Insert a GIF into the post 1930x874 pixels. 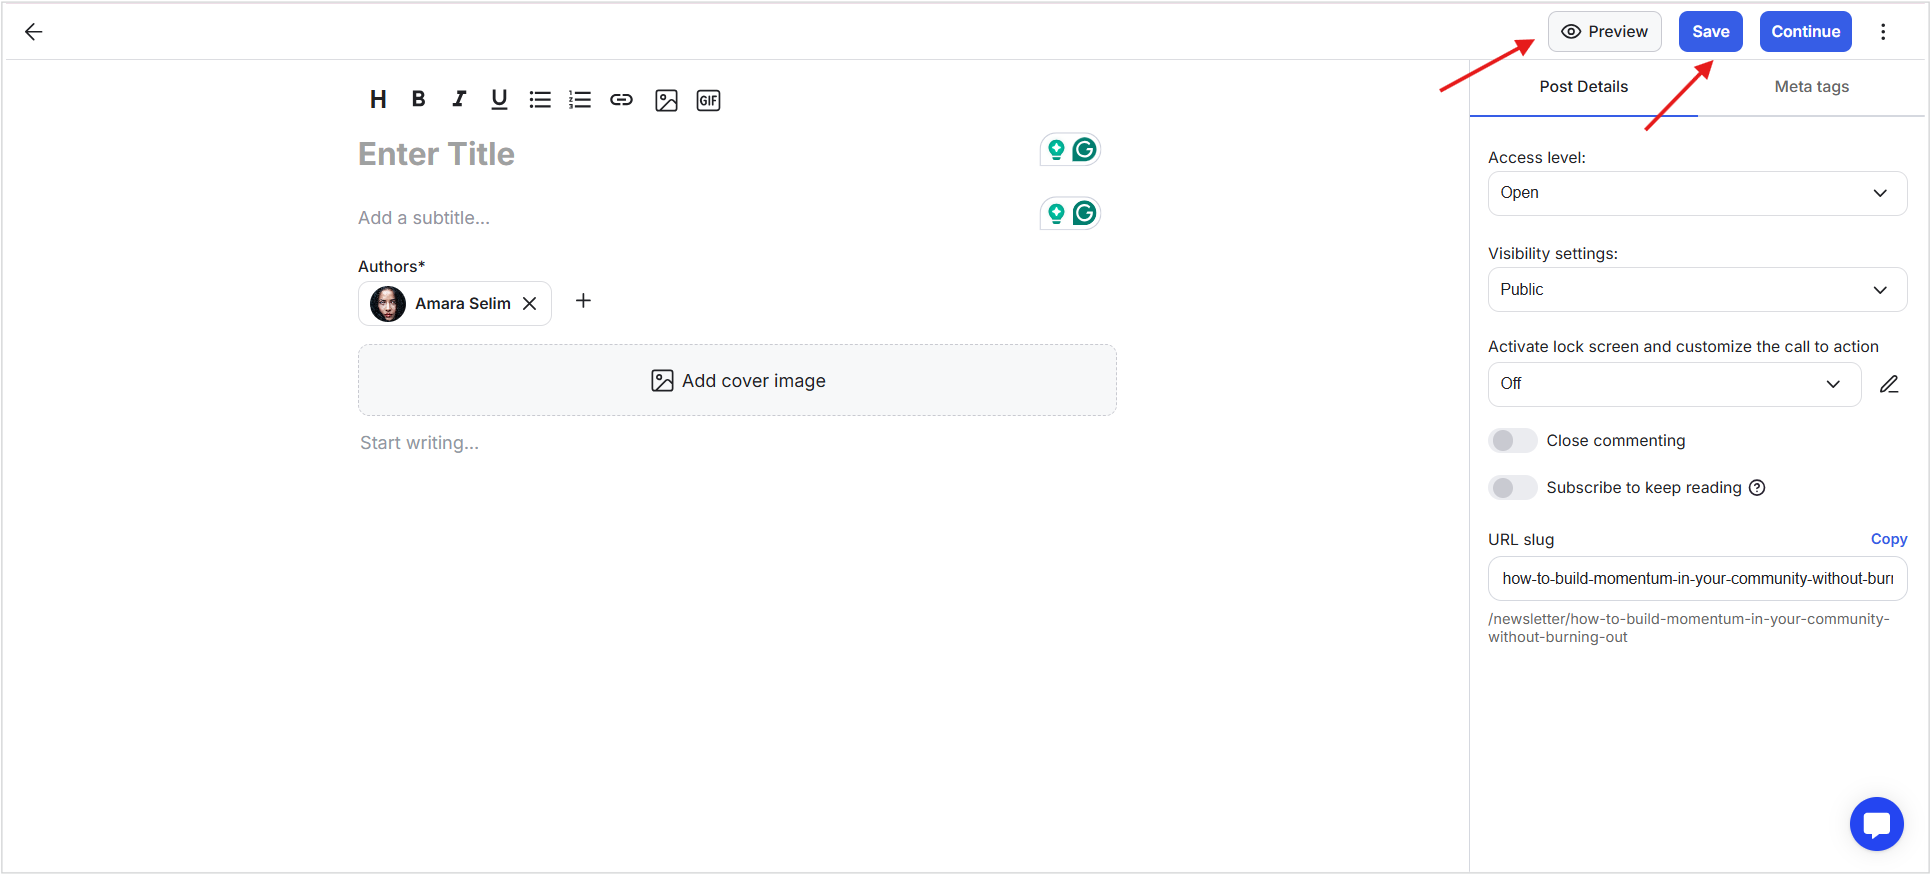pyautogui.click(x=708, y=100)
